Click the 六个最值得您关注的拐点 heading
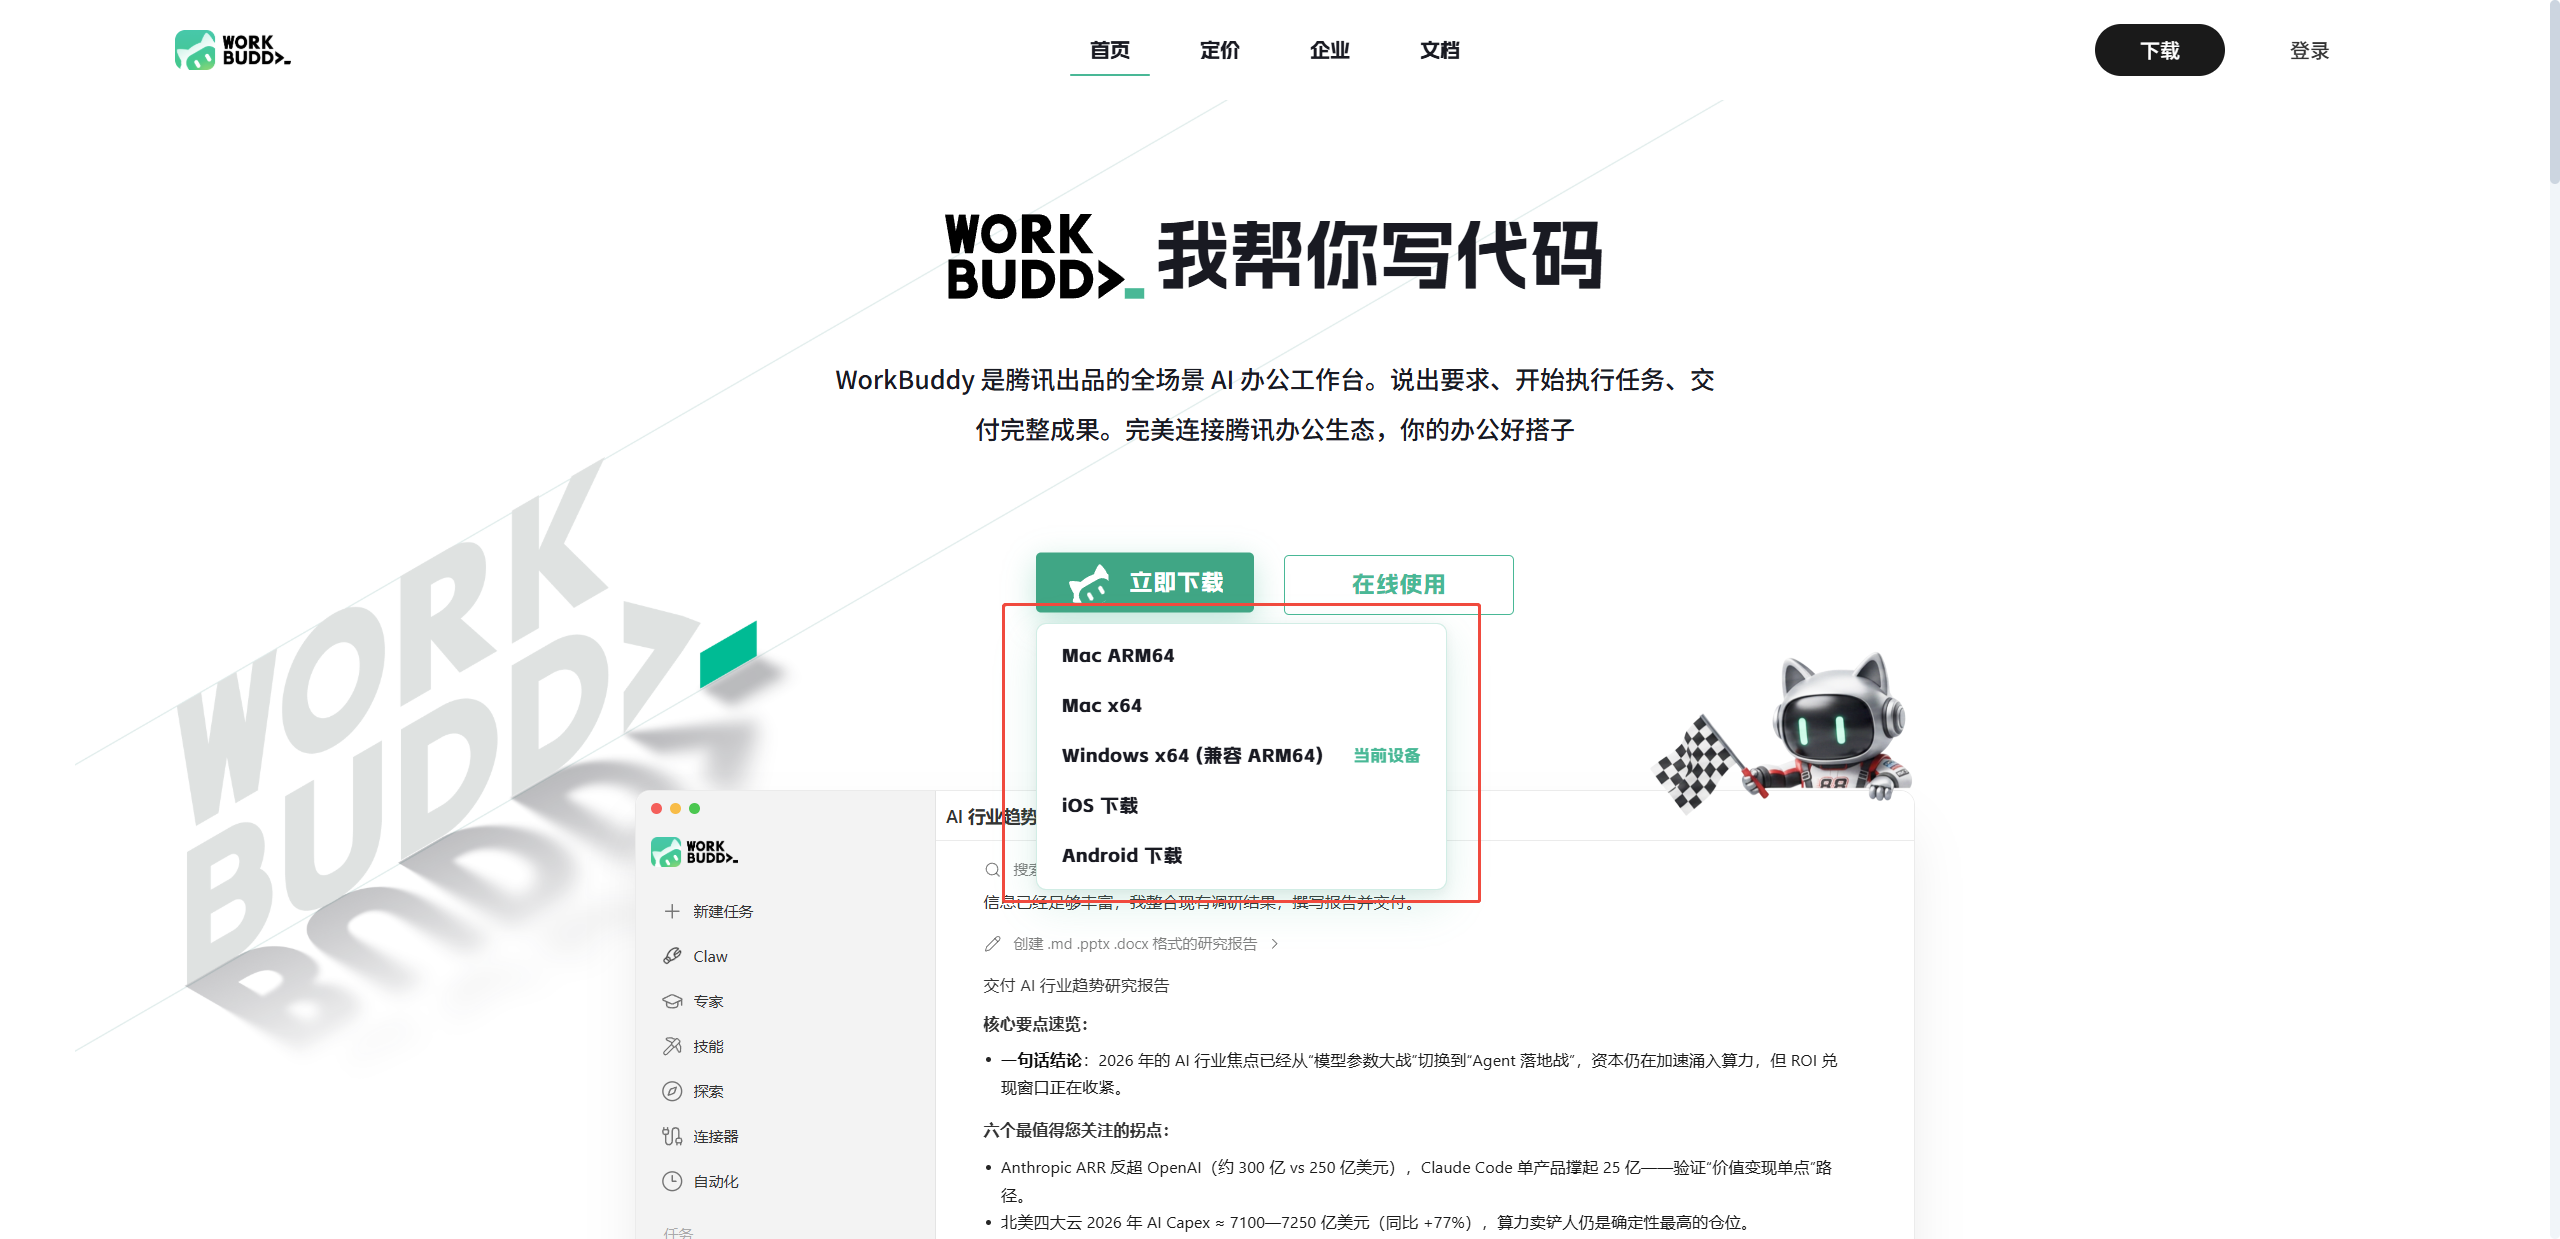The height and width of the screenshot is (1239, 2560). pos(1076,1130)
